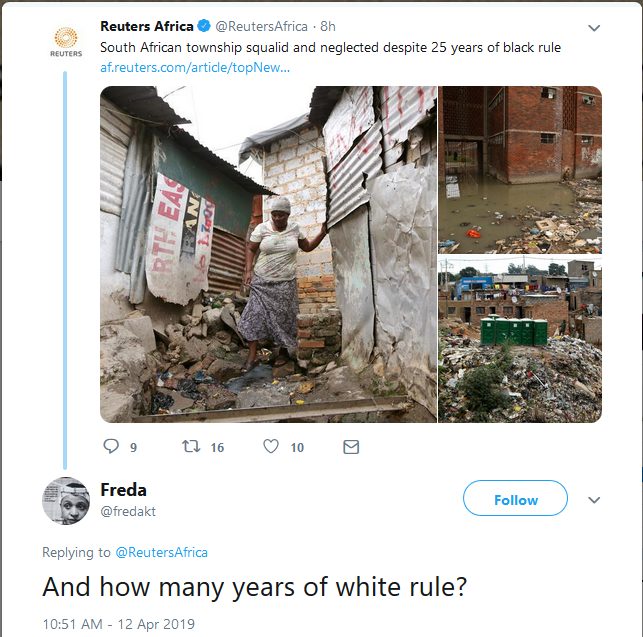Click the 8h tweet timestamp

tap(328, 26)
